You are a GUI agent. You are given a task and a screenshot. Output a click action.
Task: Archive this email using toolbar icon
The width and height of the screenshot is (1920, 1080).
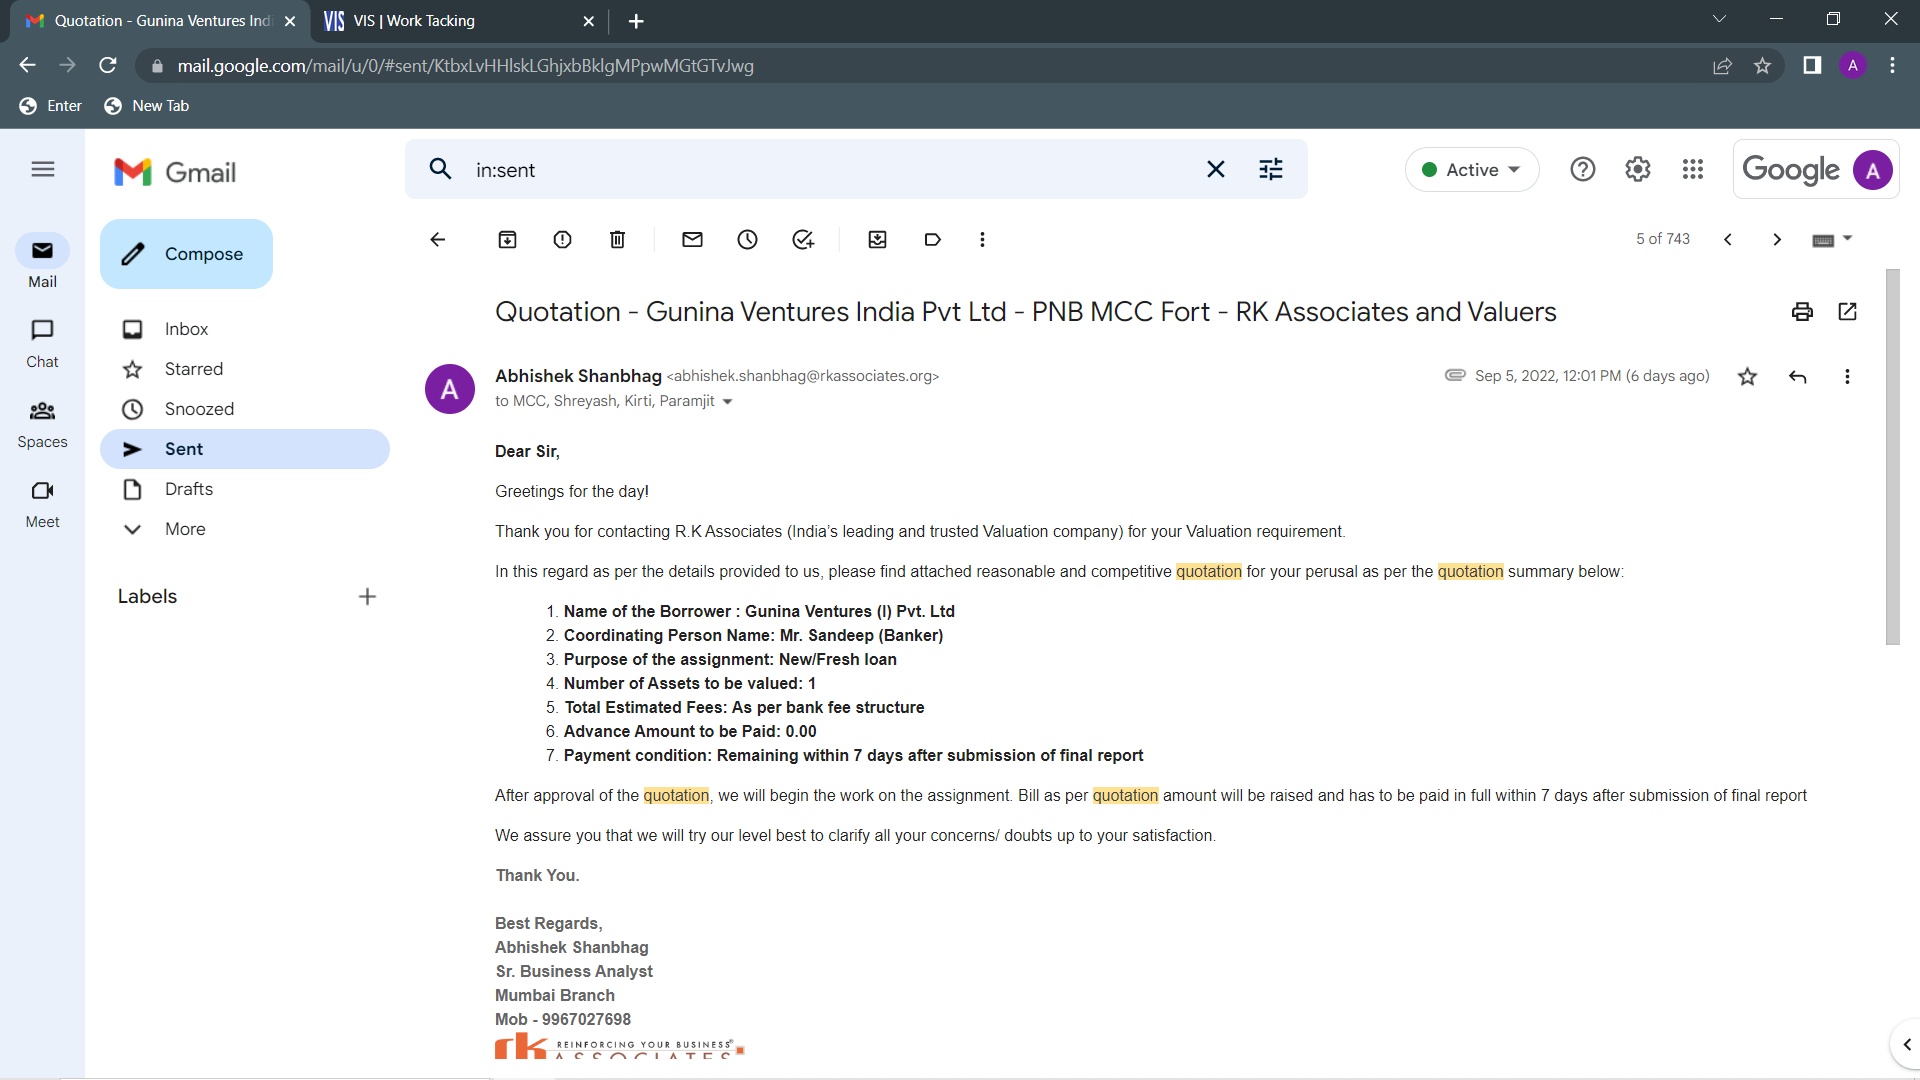point(507,240)
